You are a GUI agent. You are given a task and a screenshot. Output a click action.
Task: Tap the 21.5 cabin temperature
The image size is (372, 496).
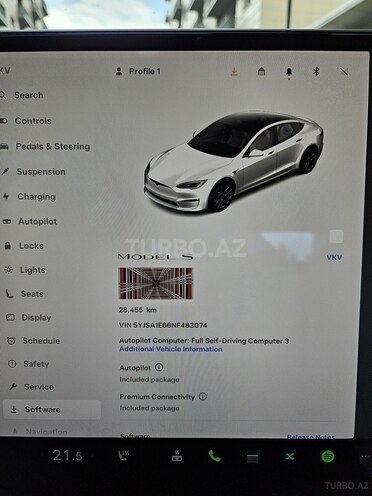68,456
